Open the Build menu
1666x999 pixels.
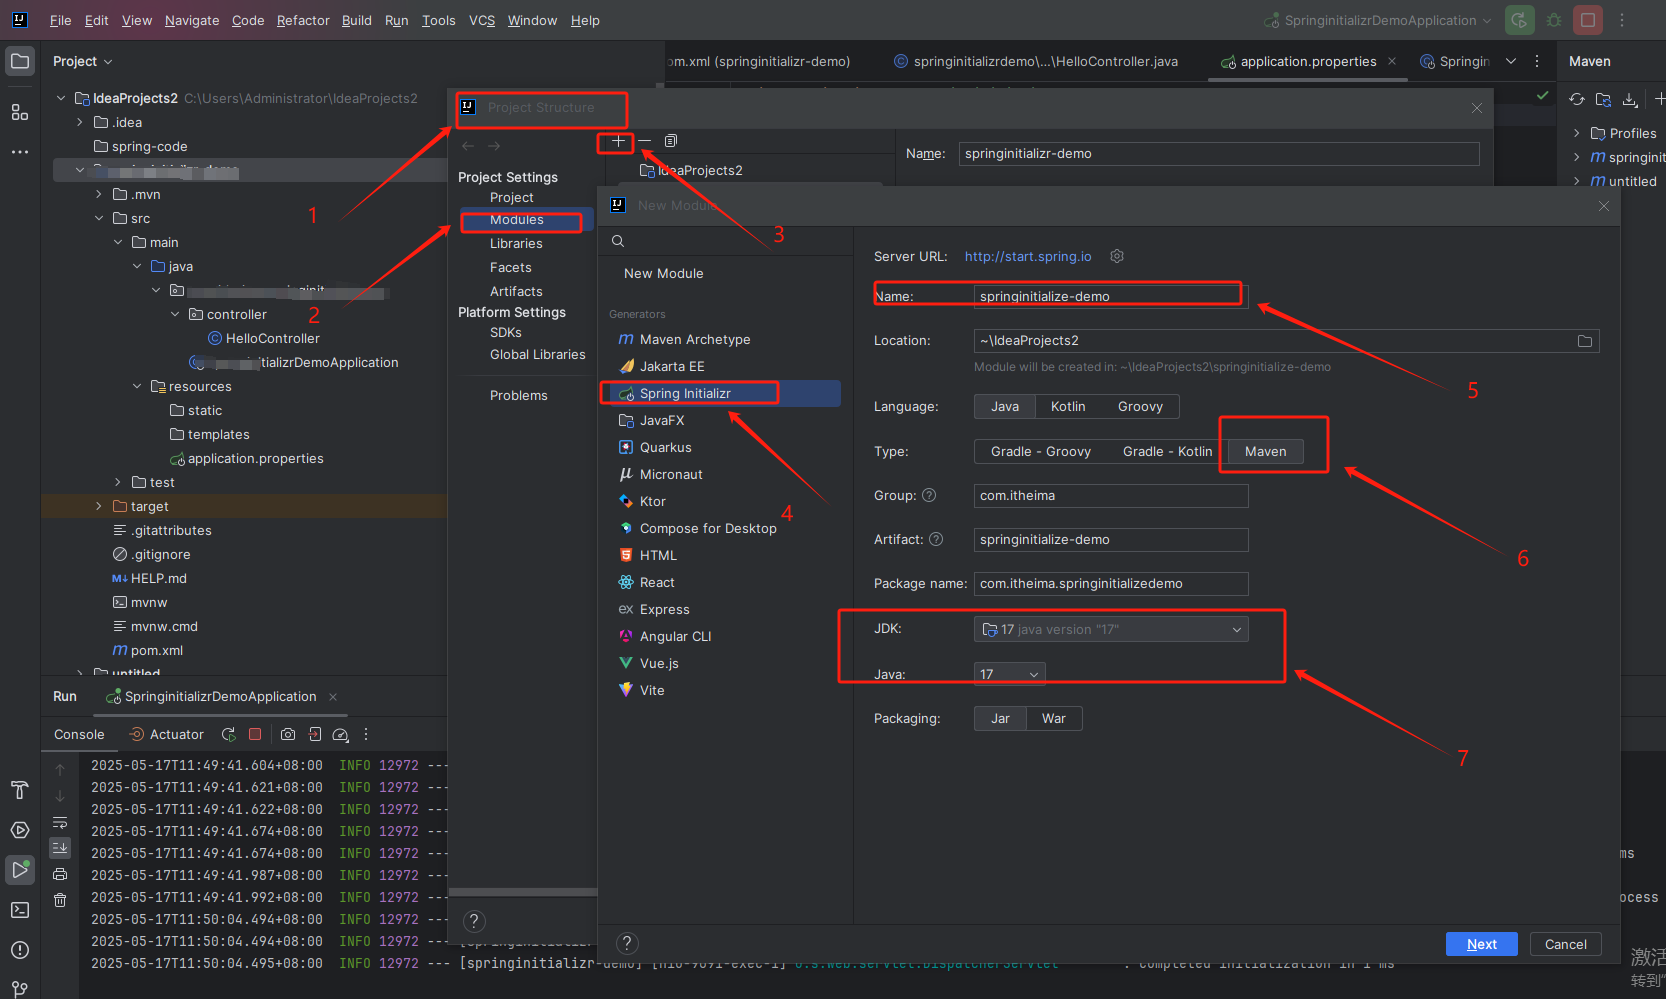tap(357, 20)
